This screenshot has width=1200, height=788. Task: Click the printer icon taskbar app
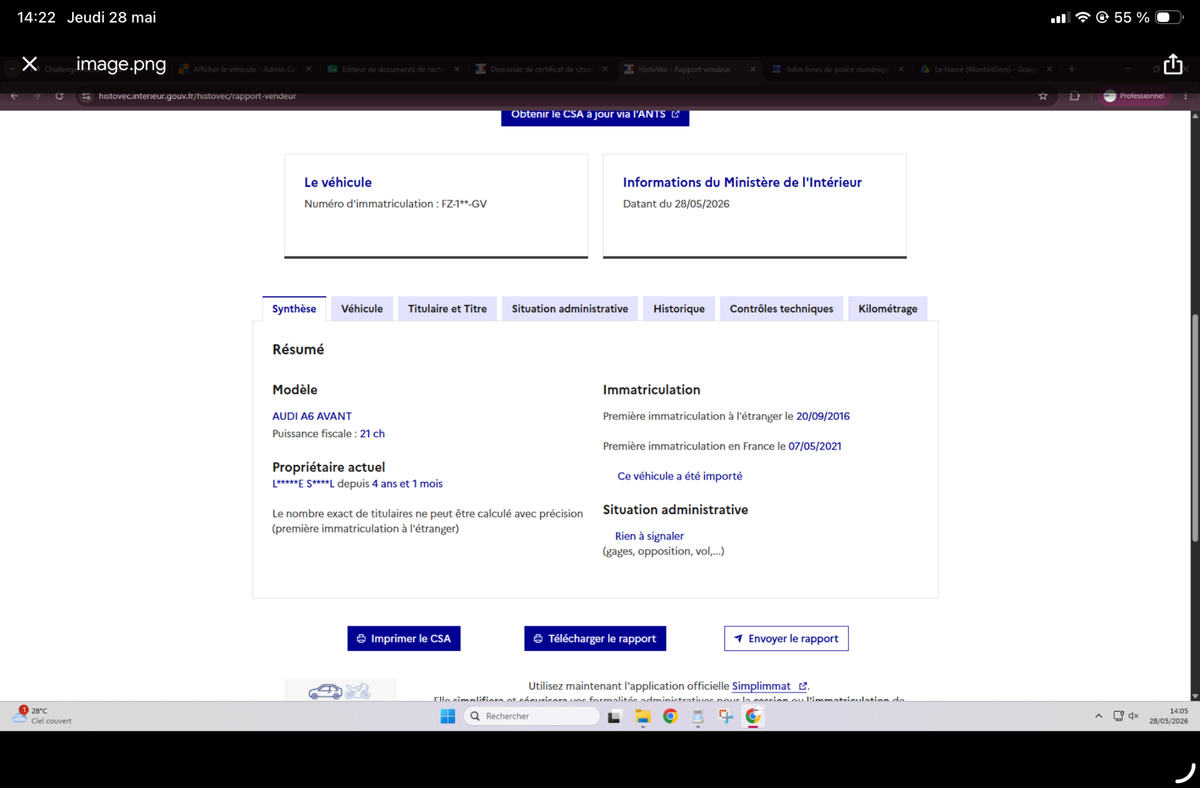[x=698, y=716]
